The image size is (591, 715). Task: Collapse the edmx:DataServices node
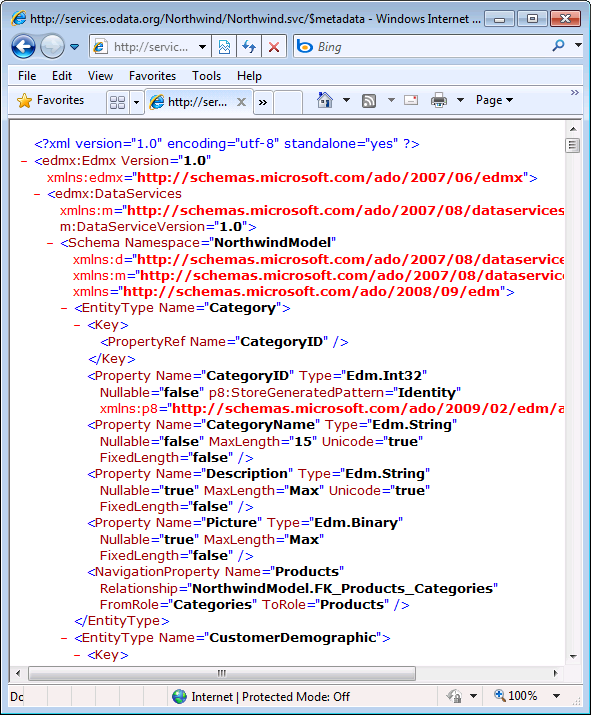coord(37,194)
